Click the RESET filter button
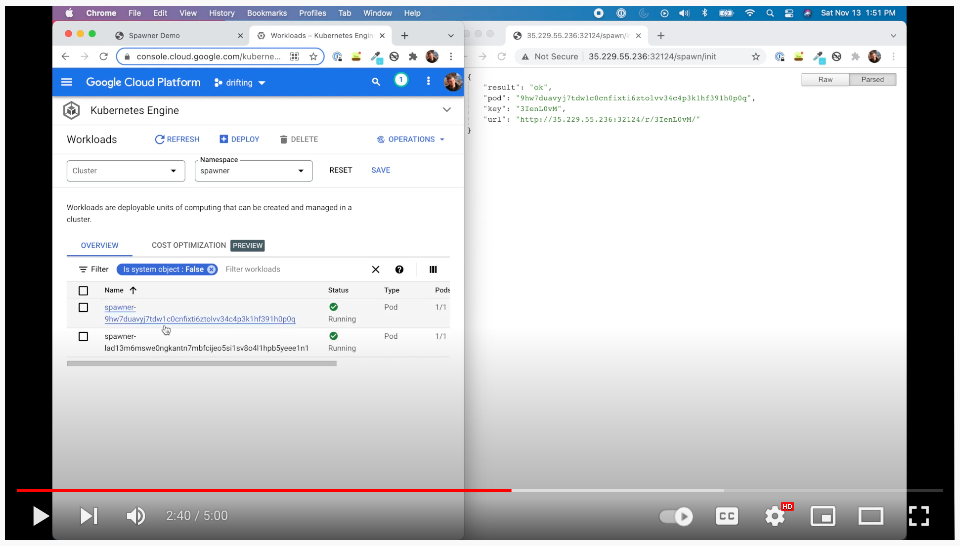This screenshot has width=960, height=546. tap(340, 170)
